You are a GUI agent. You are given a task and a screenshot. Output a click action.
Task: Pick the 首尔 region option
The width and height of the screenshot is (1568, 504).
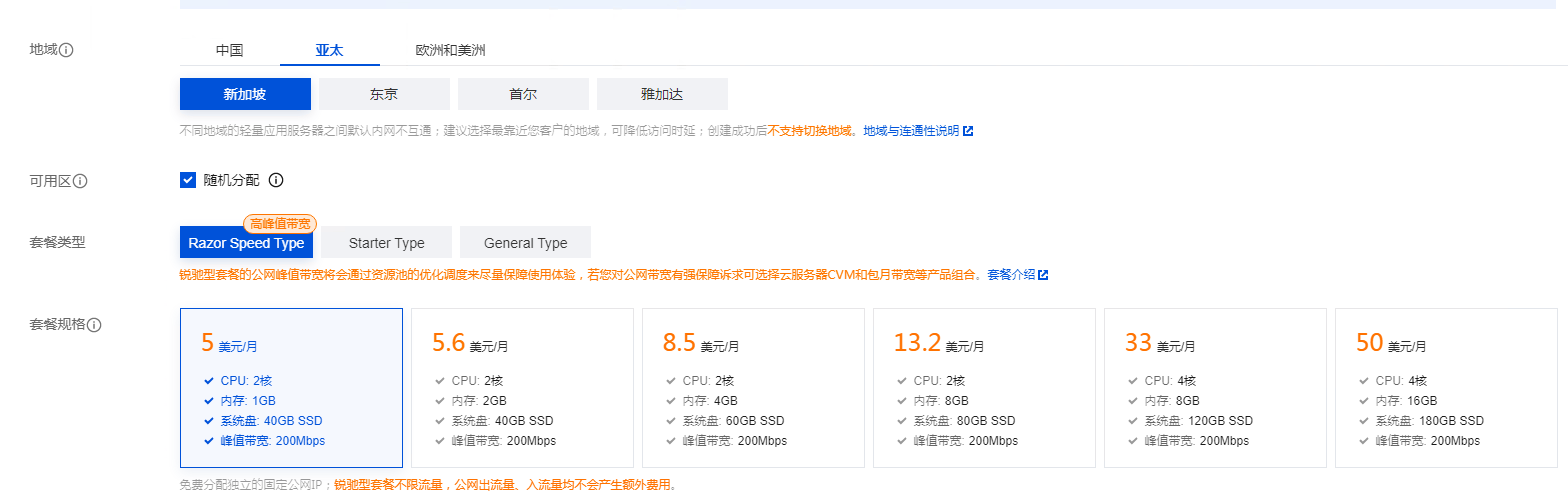[523, 94]
